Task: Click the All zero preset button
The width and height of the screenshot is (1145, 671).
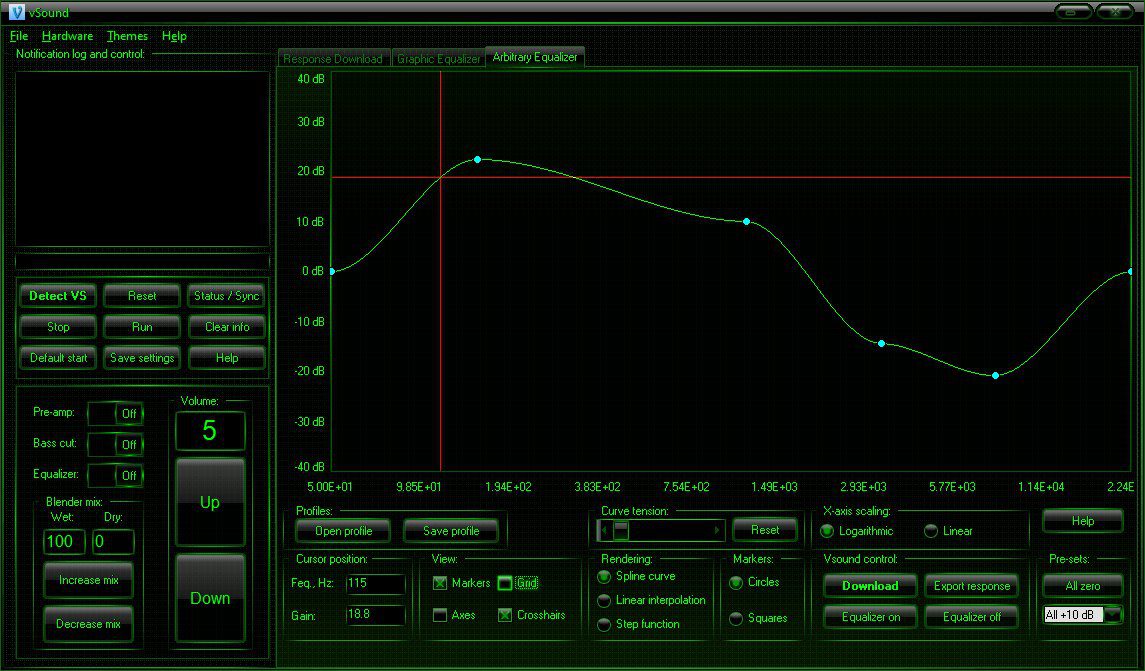Action: (x=1082, y=586)
